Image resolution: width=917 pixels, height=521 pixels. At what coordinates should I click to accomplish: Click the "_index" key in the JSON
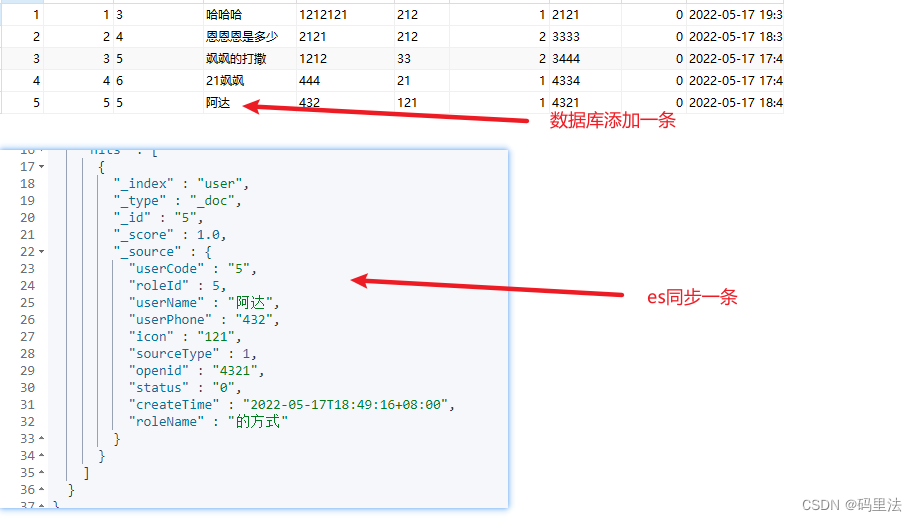144,184
